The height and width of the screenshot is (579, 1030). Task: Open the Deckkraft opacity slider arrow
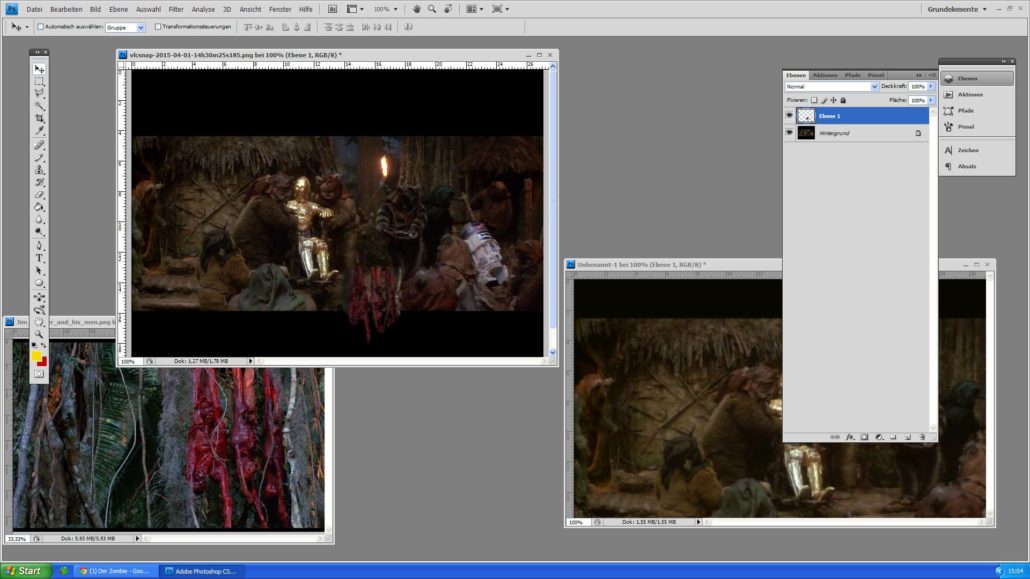pos(931,87)
